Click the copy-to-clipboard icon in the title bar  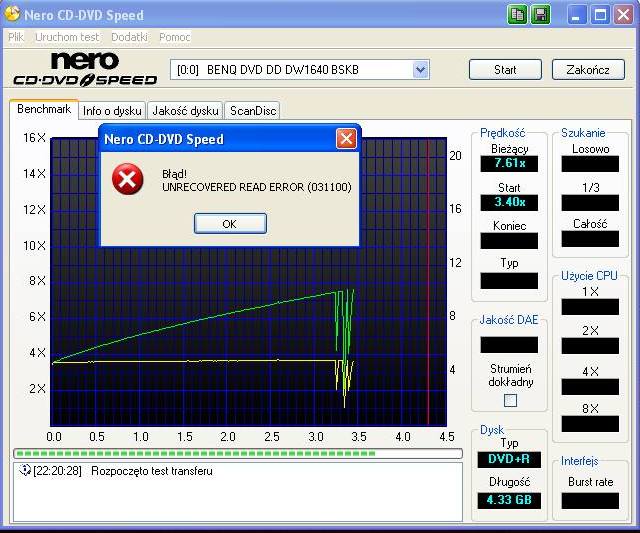[x=517, y=15]
